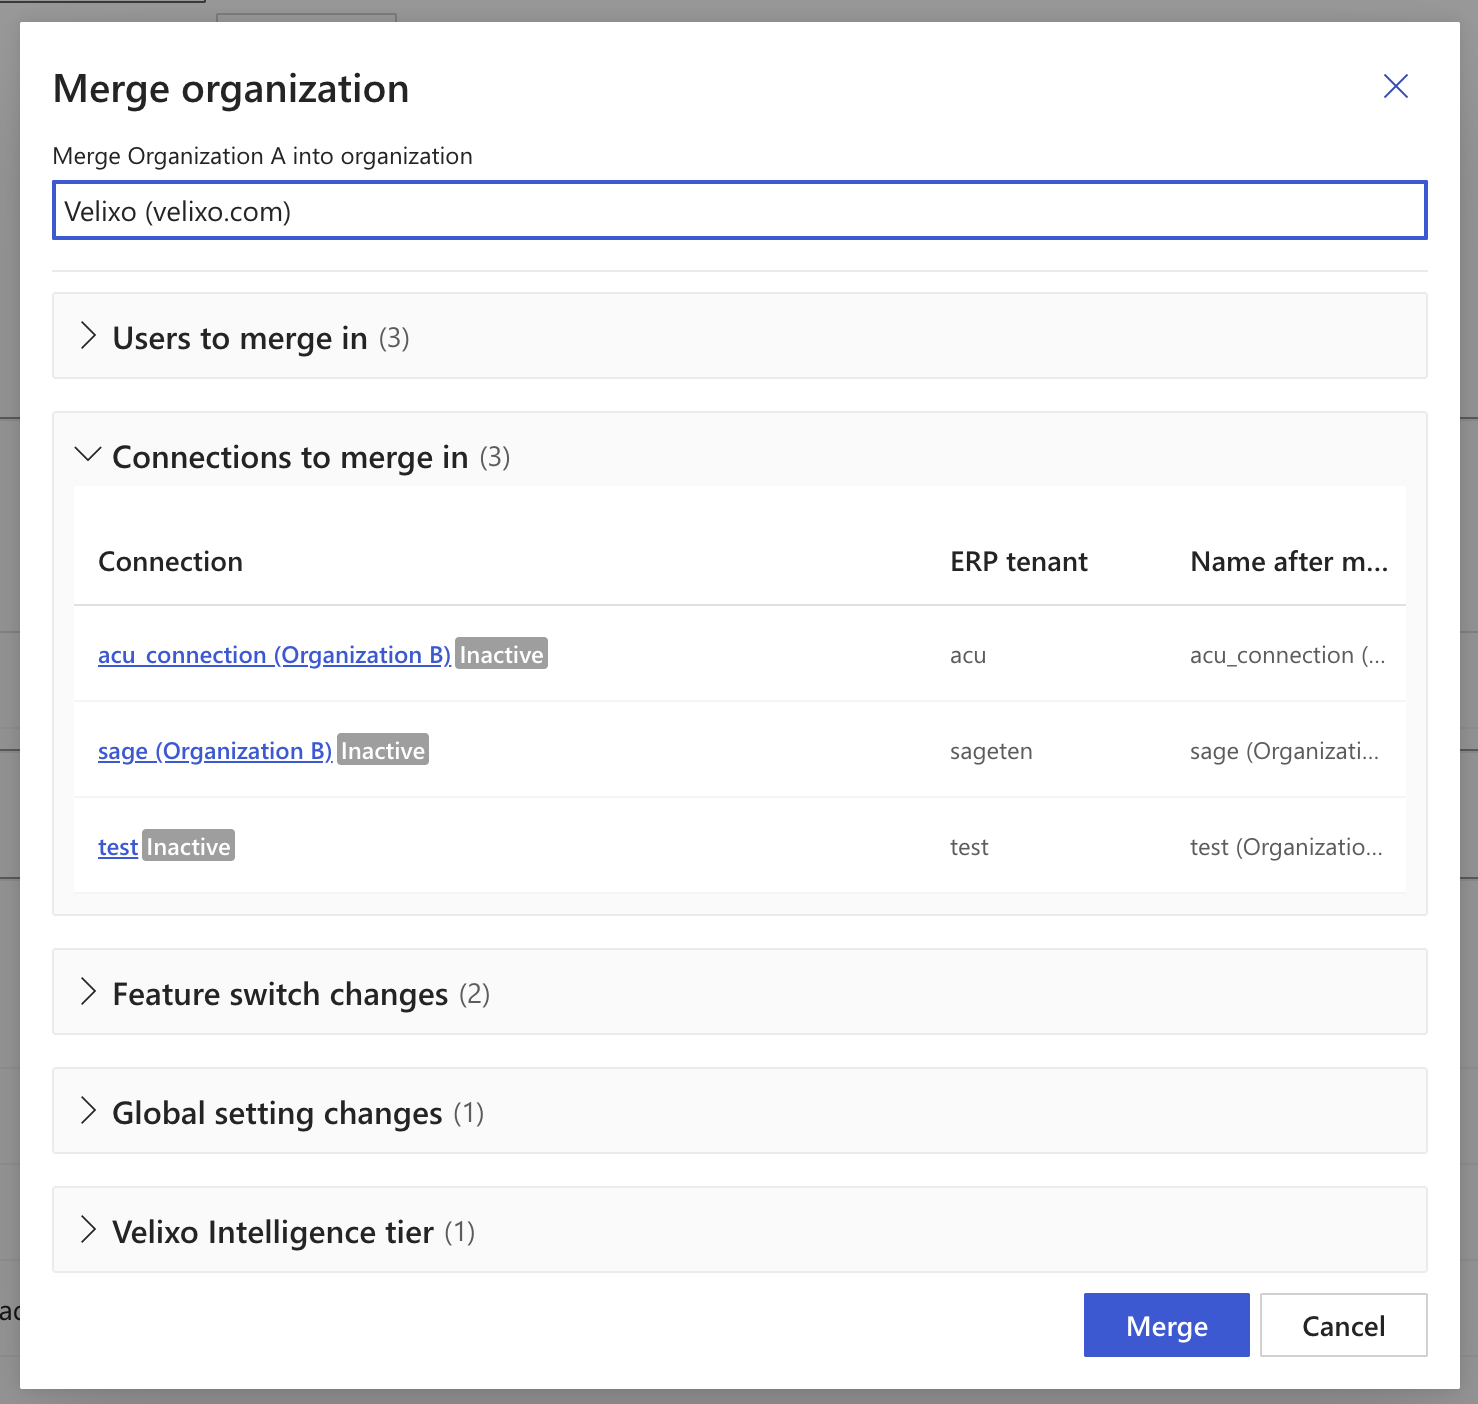Click the ERP tenant column header
Screen dimensions: 1478x1404
(1019, 562)
